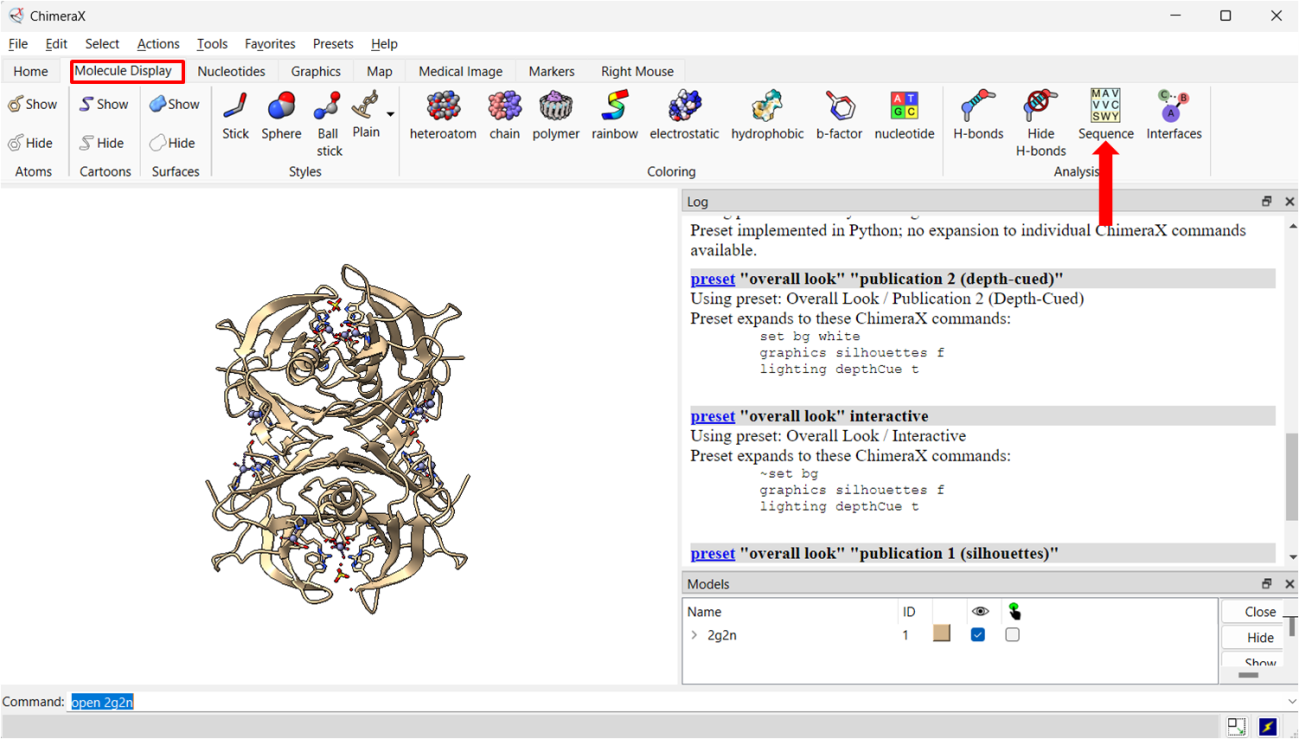Apply rainbow coloring
Viewport: 1299px width, 739px height.
point(615,116)
